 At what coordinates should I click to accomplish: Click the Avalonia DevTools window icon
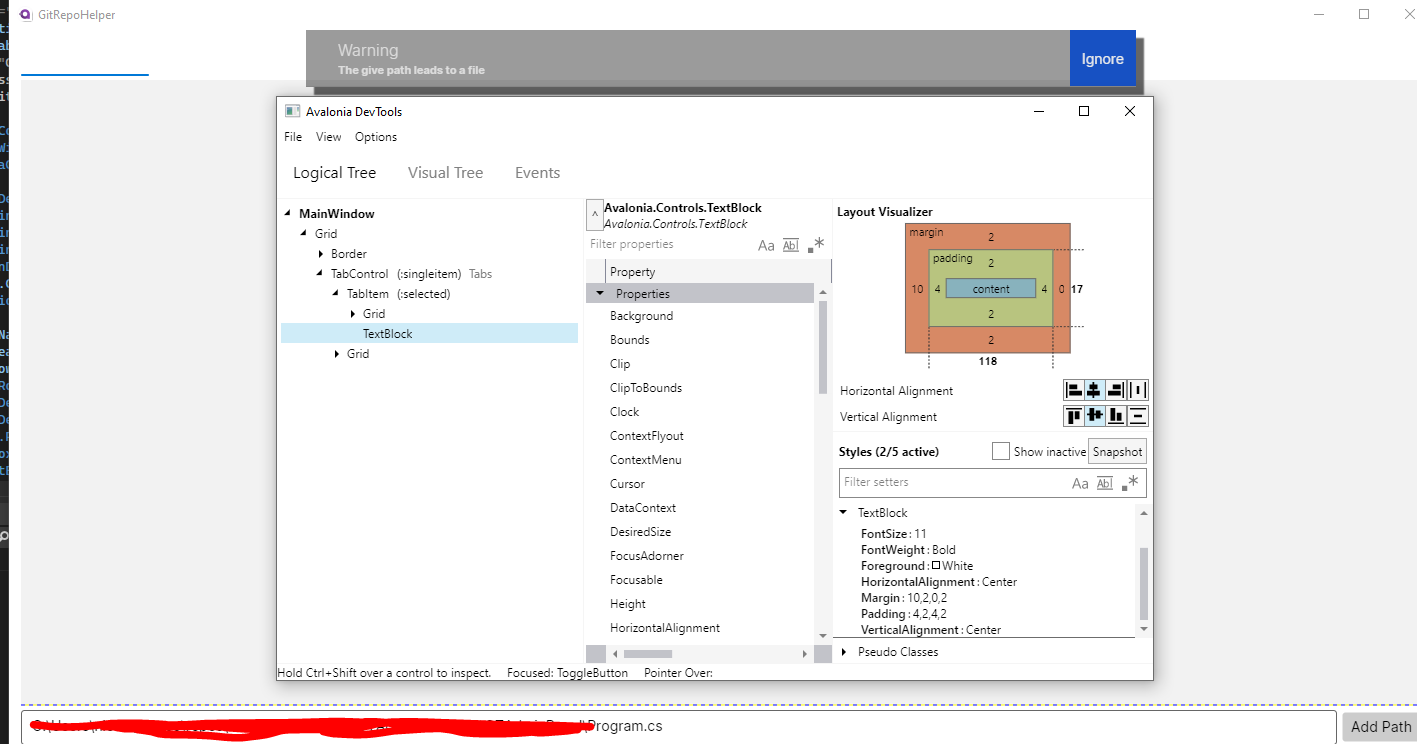pos(292,110)
